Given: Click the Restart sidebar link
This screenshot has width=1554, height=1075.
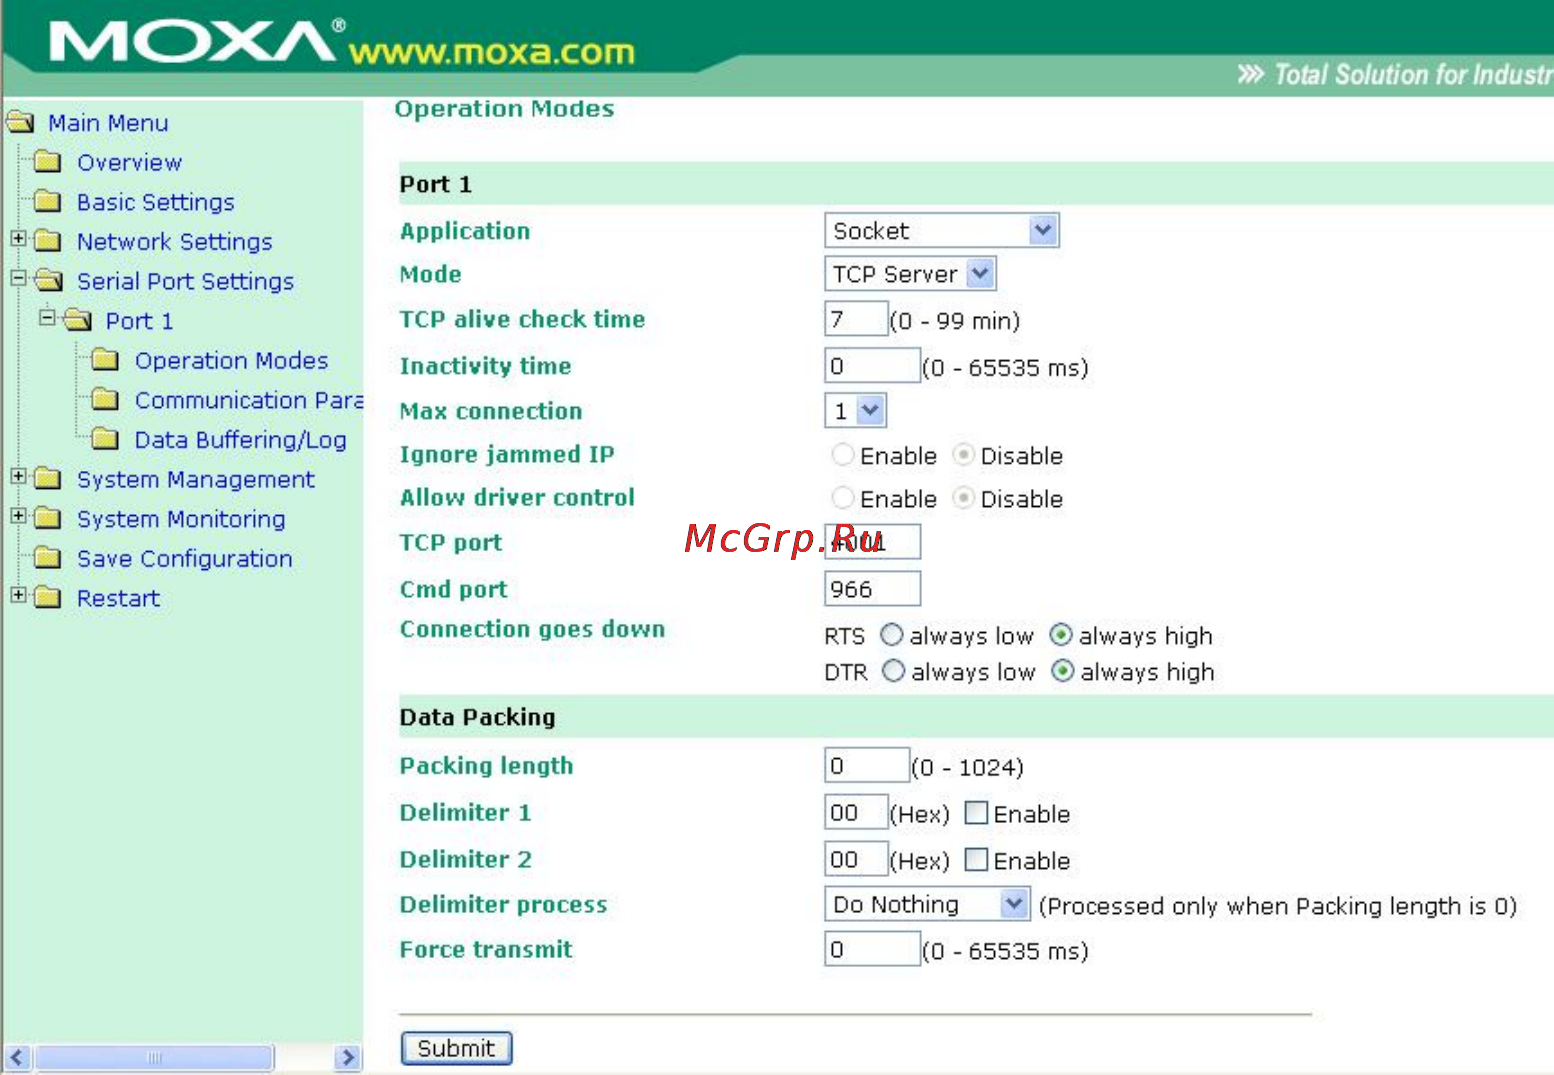Looking at the screenshot, I should coord(118,598).
